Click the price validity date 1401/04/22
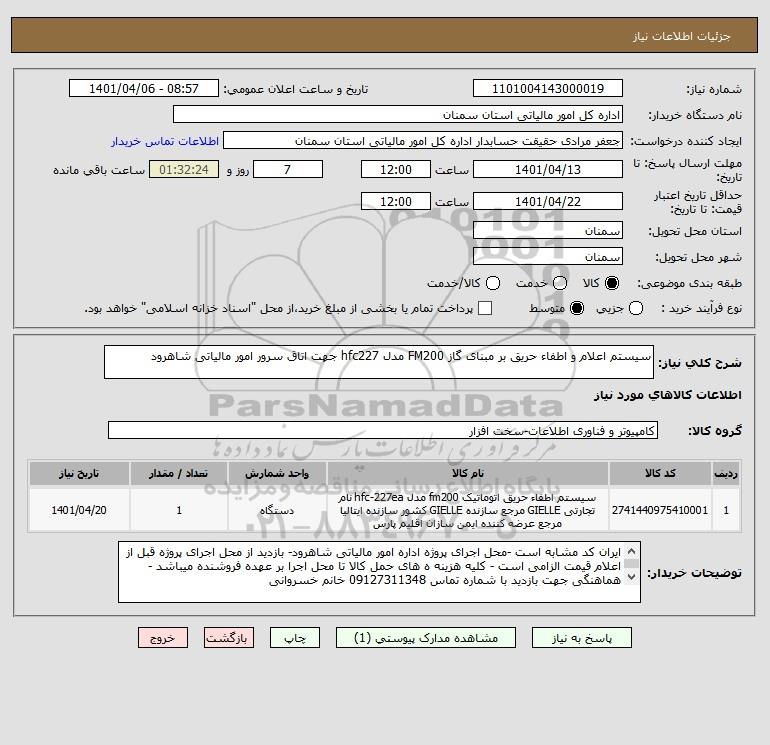 548,201
